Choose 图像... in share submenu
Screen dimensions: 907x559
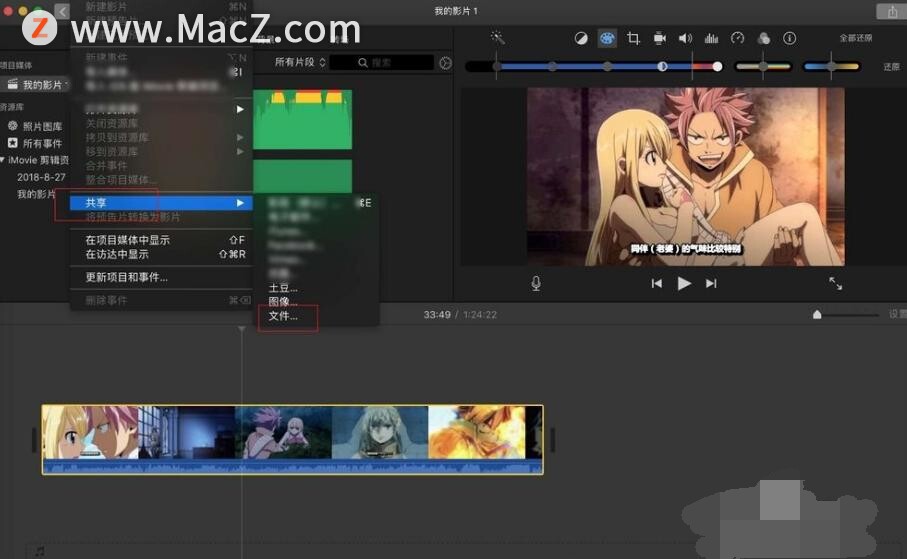[283, 302]
